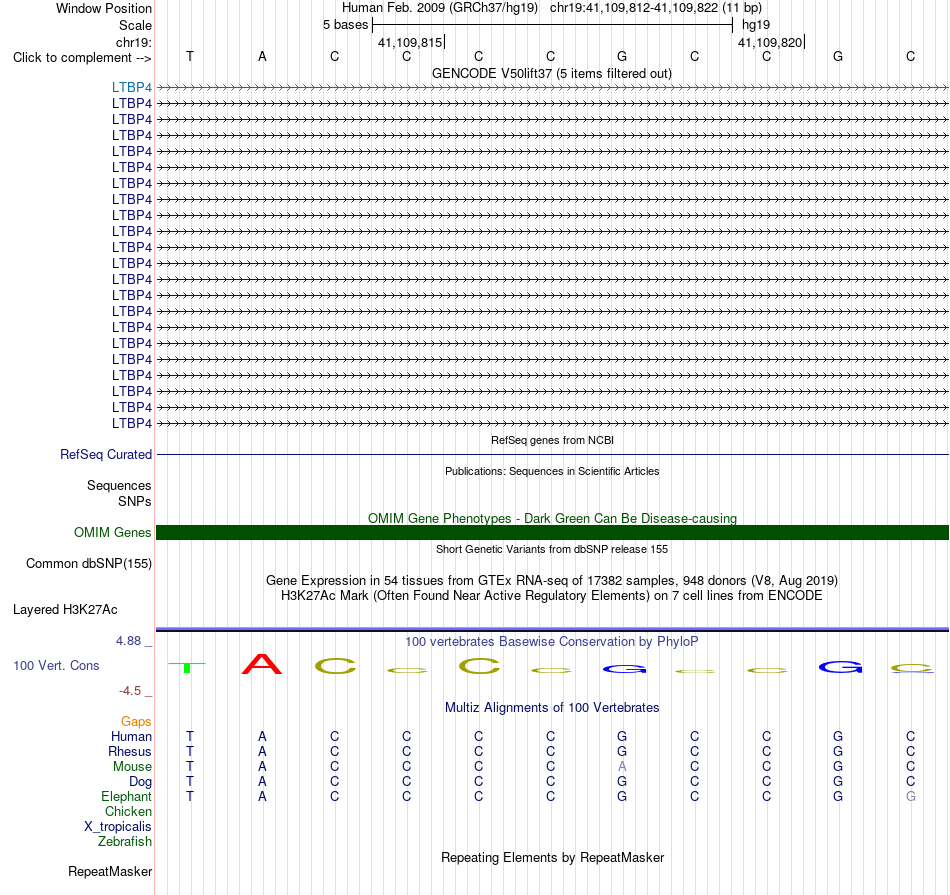Screen dimensions: 950x895
Task: Click the red A conservation logo letter
Action: point(262,664)
